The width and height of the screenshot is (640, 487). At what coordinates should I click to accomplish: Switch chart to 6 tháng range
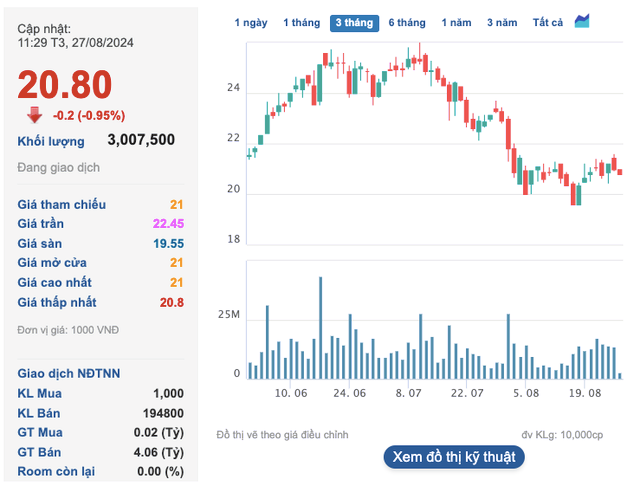pyautogui.click(x=407, y=22)
